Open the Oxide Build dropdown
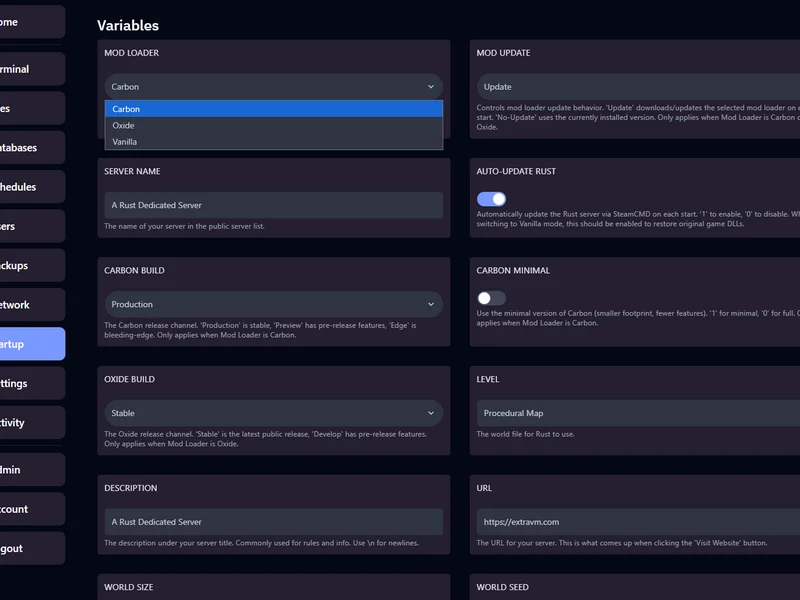 pos(272,413)
